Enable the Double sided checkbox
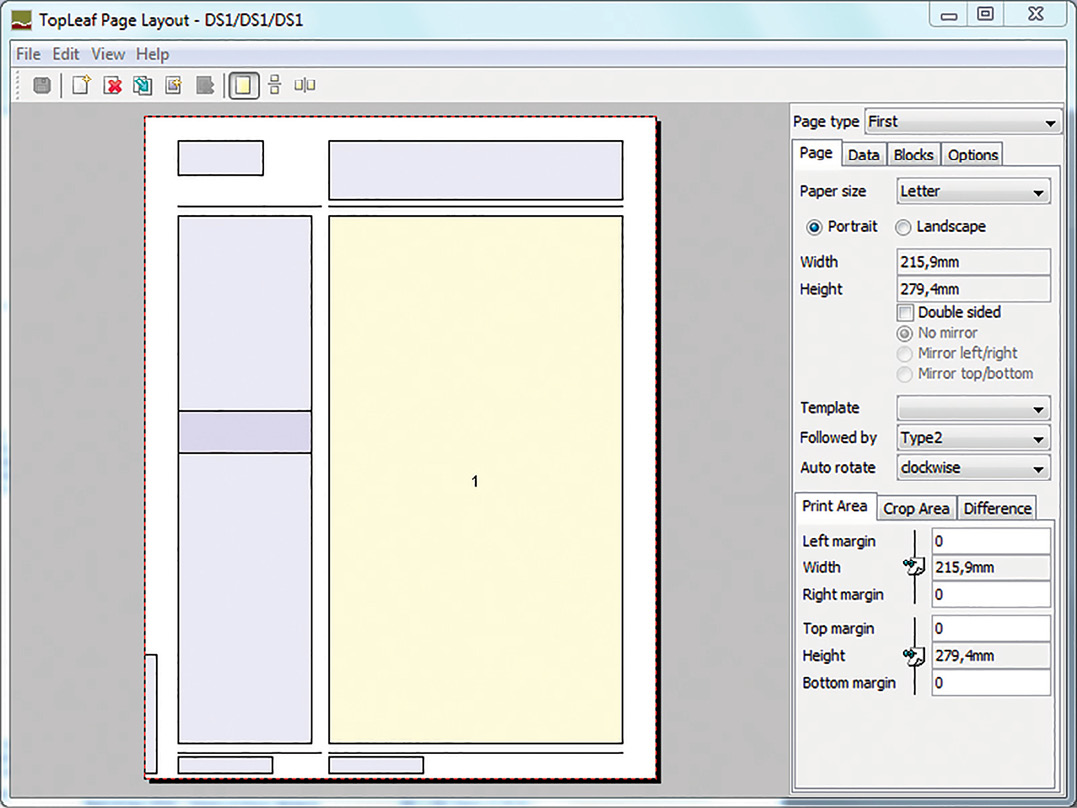Image resolution: width=1077 pixels, height=808 pixels. pyautogui.click(x=905, y=313)
